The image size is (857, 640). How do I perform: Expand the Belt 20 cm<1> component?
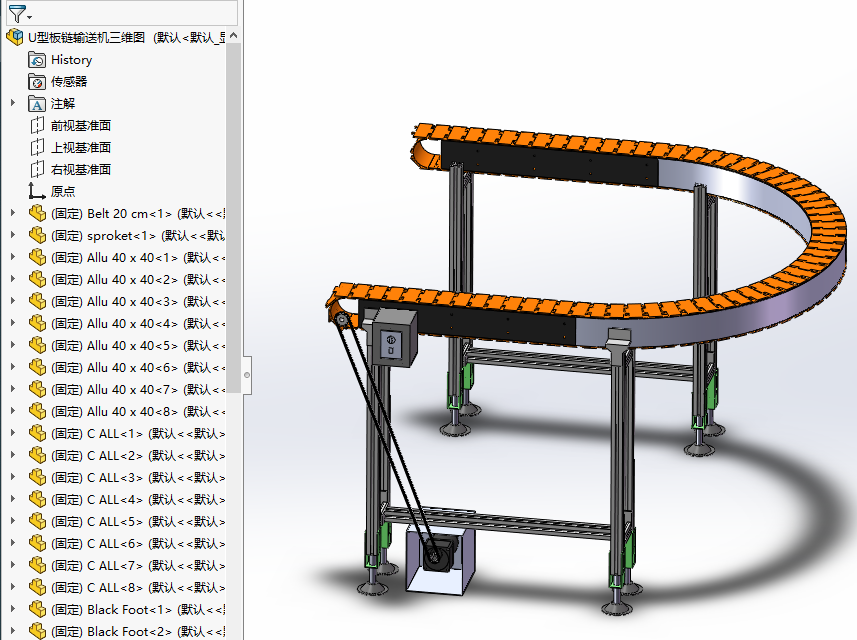tap(13, 213)
